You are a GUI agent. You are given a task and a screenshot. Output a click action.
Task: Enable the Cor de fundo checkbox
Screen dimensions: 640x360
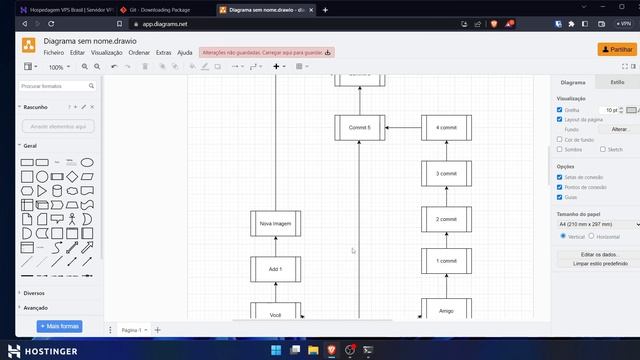click(560, 139)
